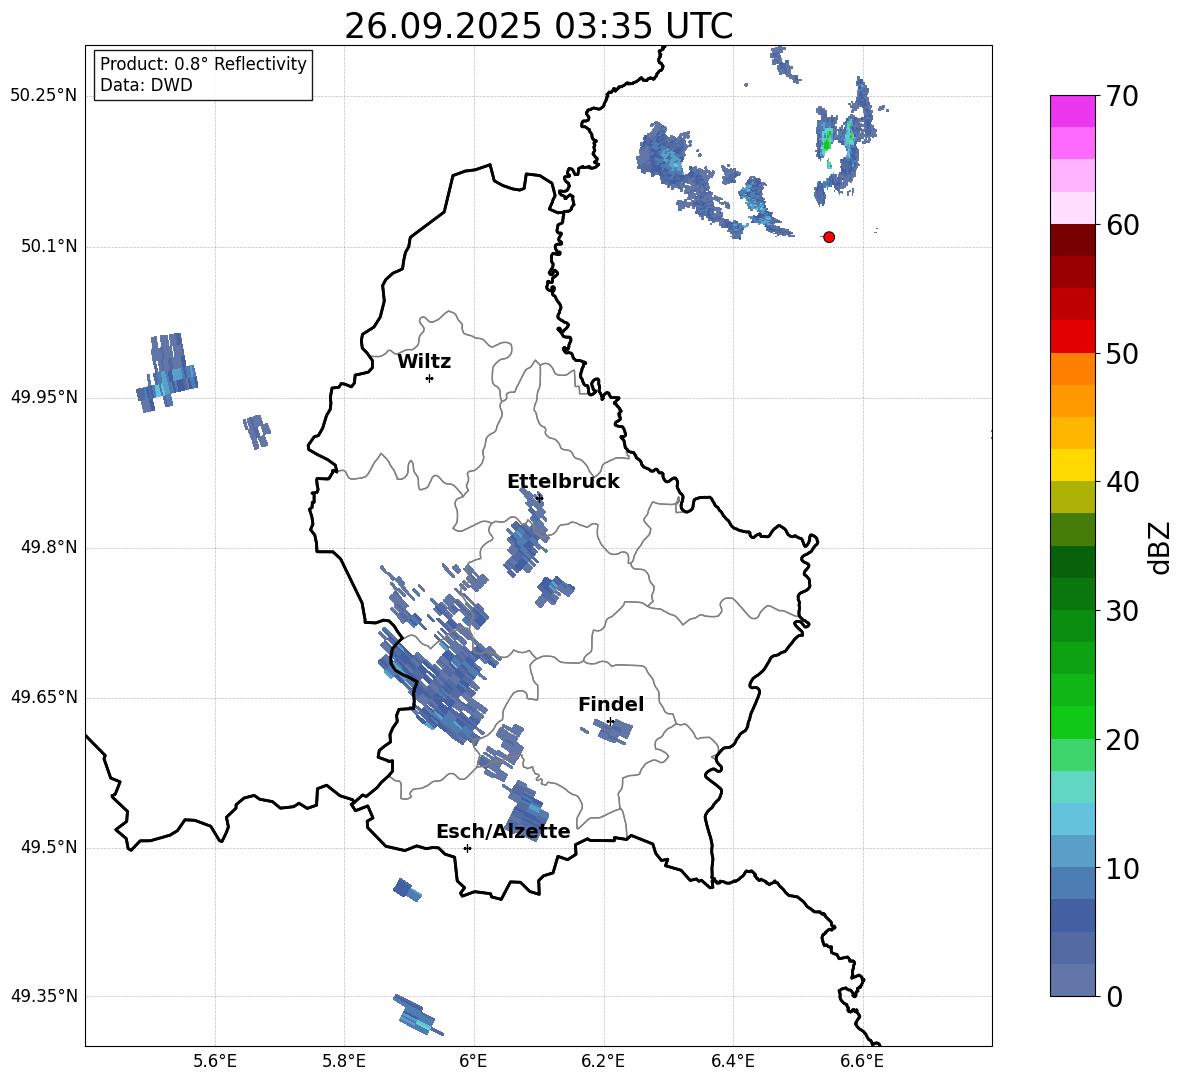Click the 6.6°E longitude tick label
The width and height of the screenshot is (1184, 1081).
(862, 1061)
